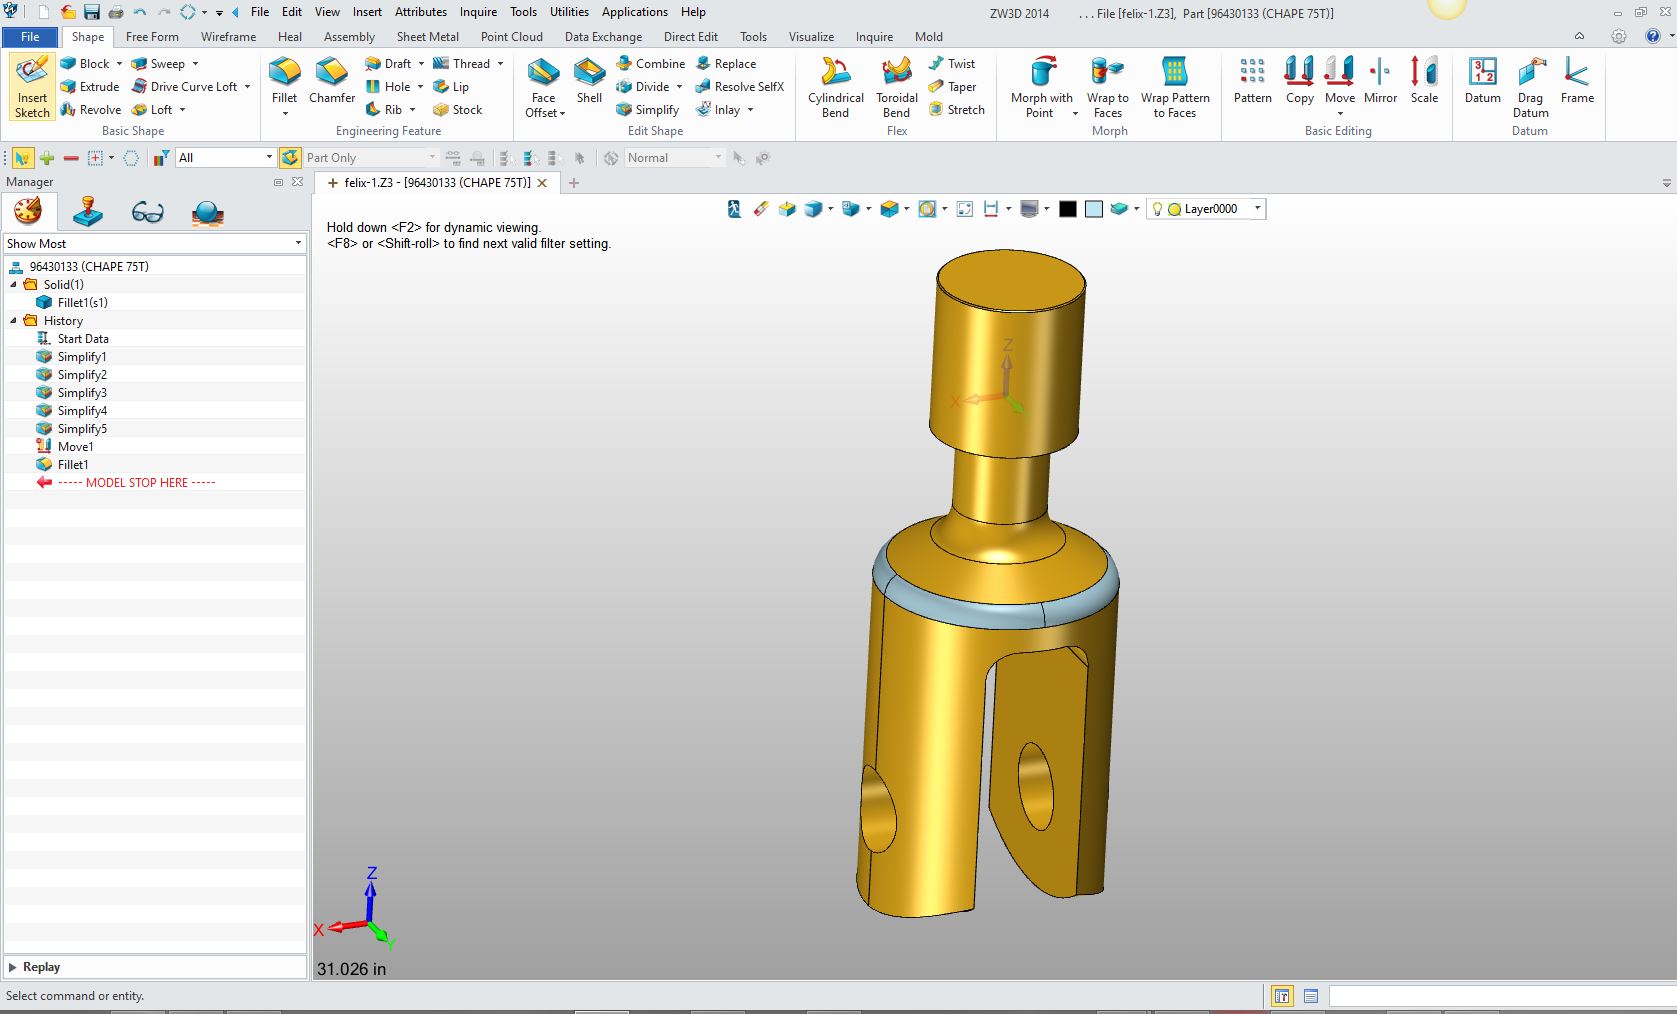The width and height of the screenshot is (1677, 1014).
Task: Switch to the Sheet Metal ribbon tab
Action: pyautogui.click(x=427, y=37)
